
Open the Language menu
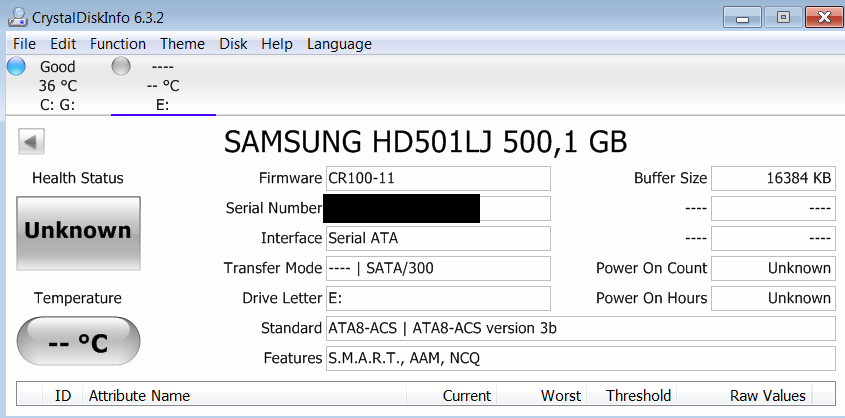pyautogui.click(x=340, y=44)
